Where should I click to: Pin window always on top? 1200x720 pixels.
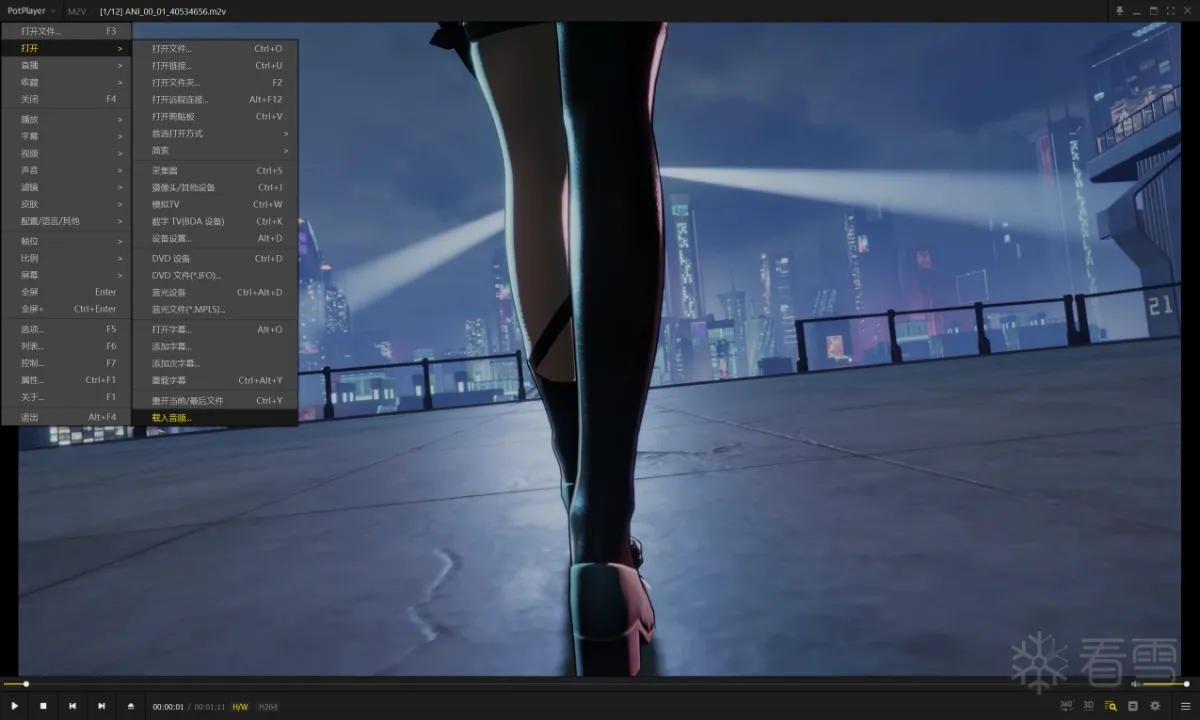(x=1119, y=11)
